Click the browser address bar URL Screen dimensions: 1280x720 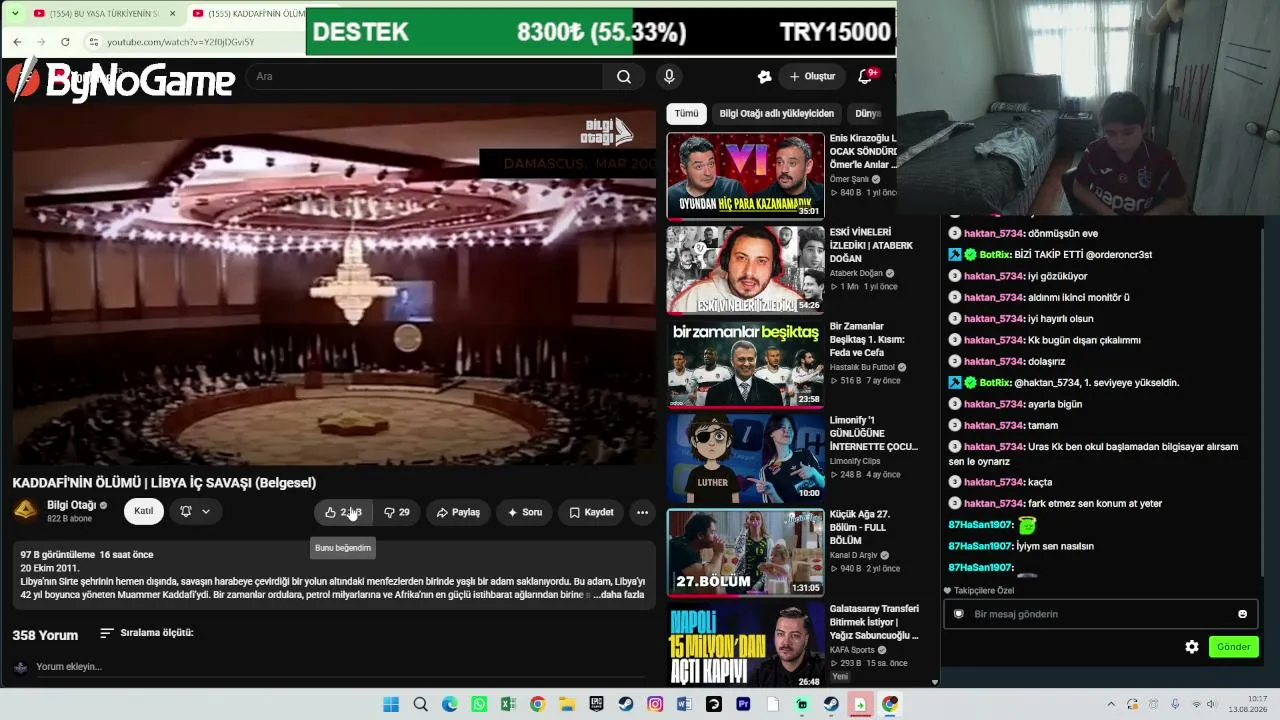tap(181, 42)
